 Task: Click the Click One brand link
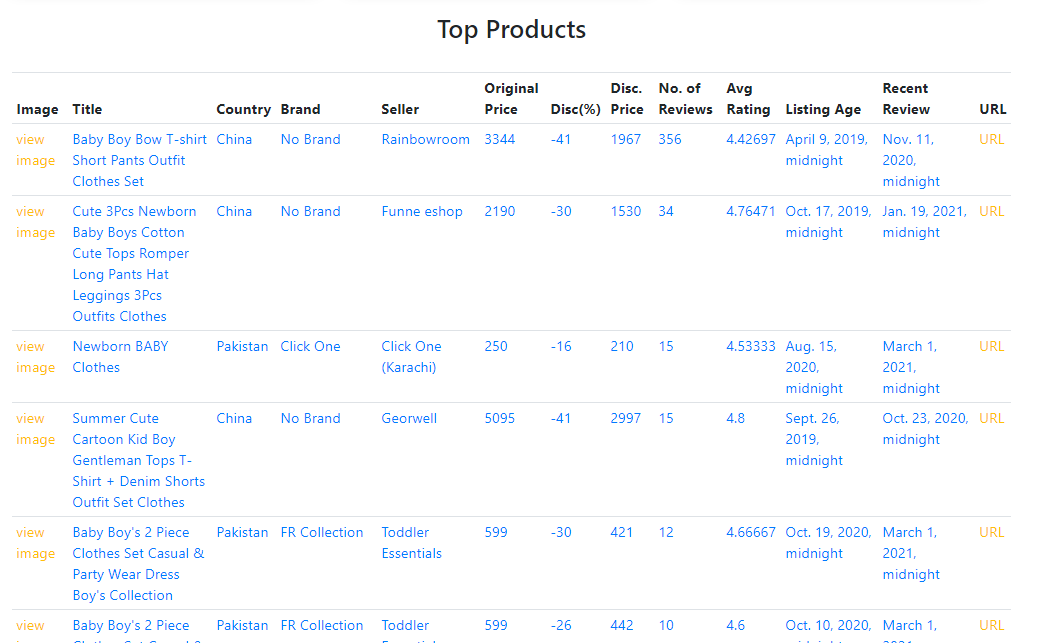pyautogui.click(x=310, y=346)
